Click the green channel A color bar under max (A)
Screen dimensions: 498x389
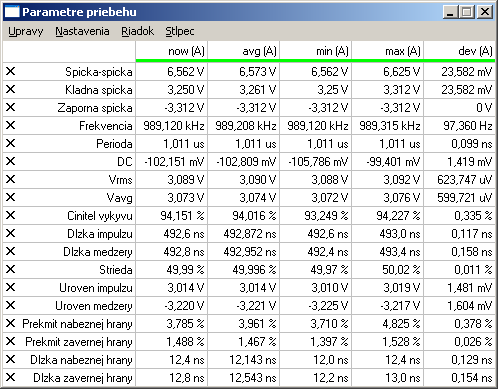click(x=388, y=60)
